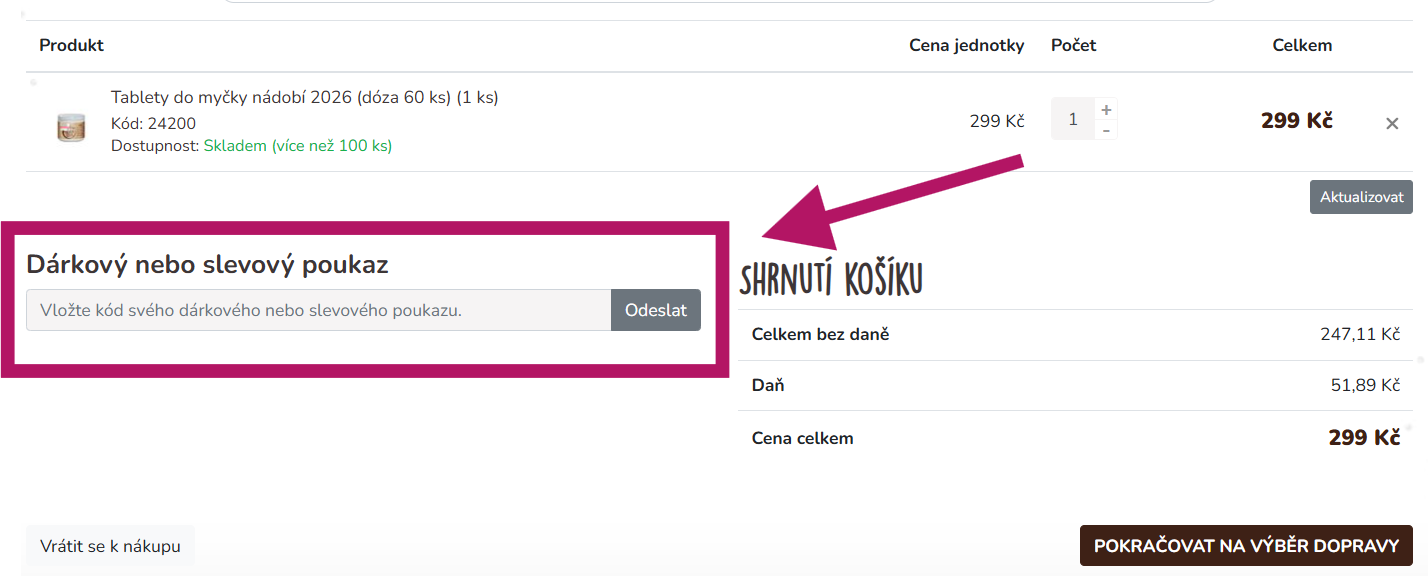The image size is (1428, 576).
Task: Click the Shrnutí košíku heading
Action: click(x=831, y=279)
